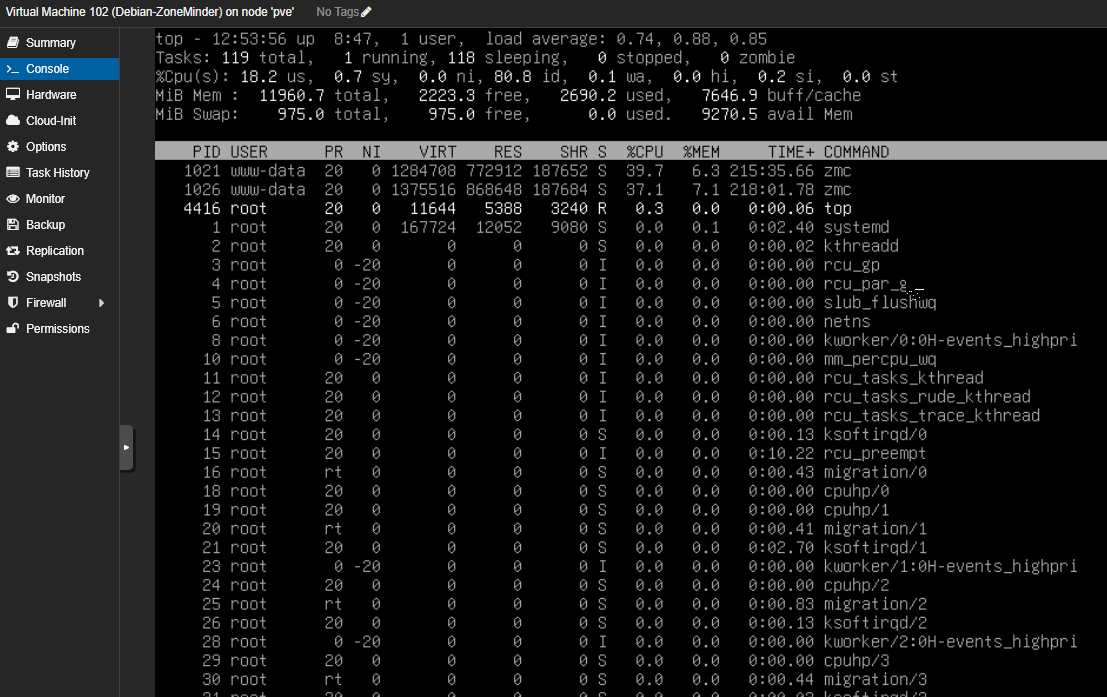The width and height of the screenshot is (1107, 697).
Task: Click the Console terminal prompt icon
Action: 13,68
